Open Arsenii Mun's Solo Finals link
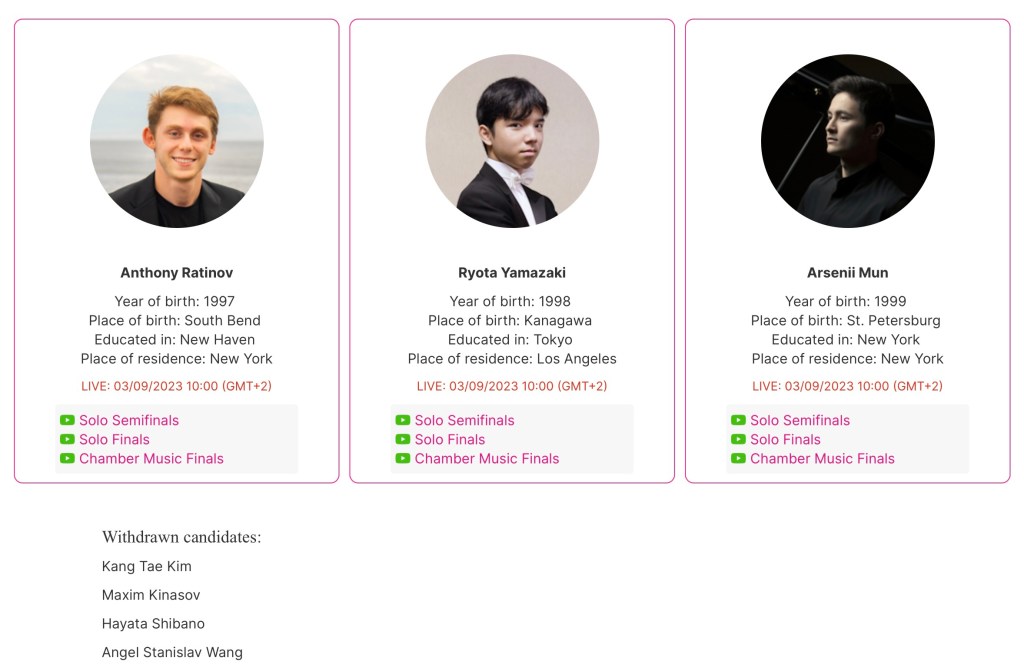This screenshot has height=671, width=1024. pos(785,440)
